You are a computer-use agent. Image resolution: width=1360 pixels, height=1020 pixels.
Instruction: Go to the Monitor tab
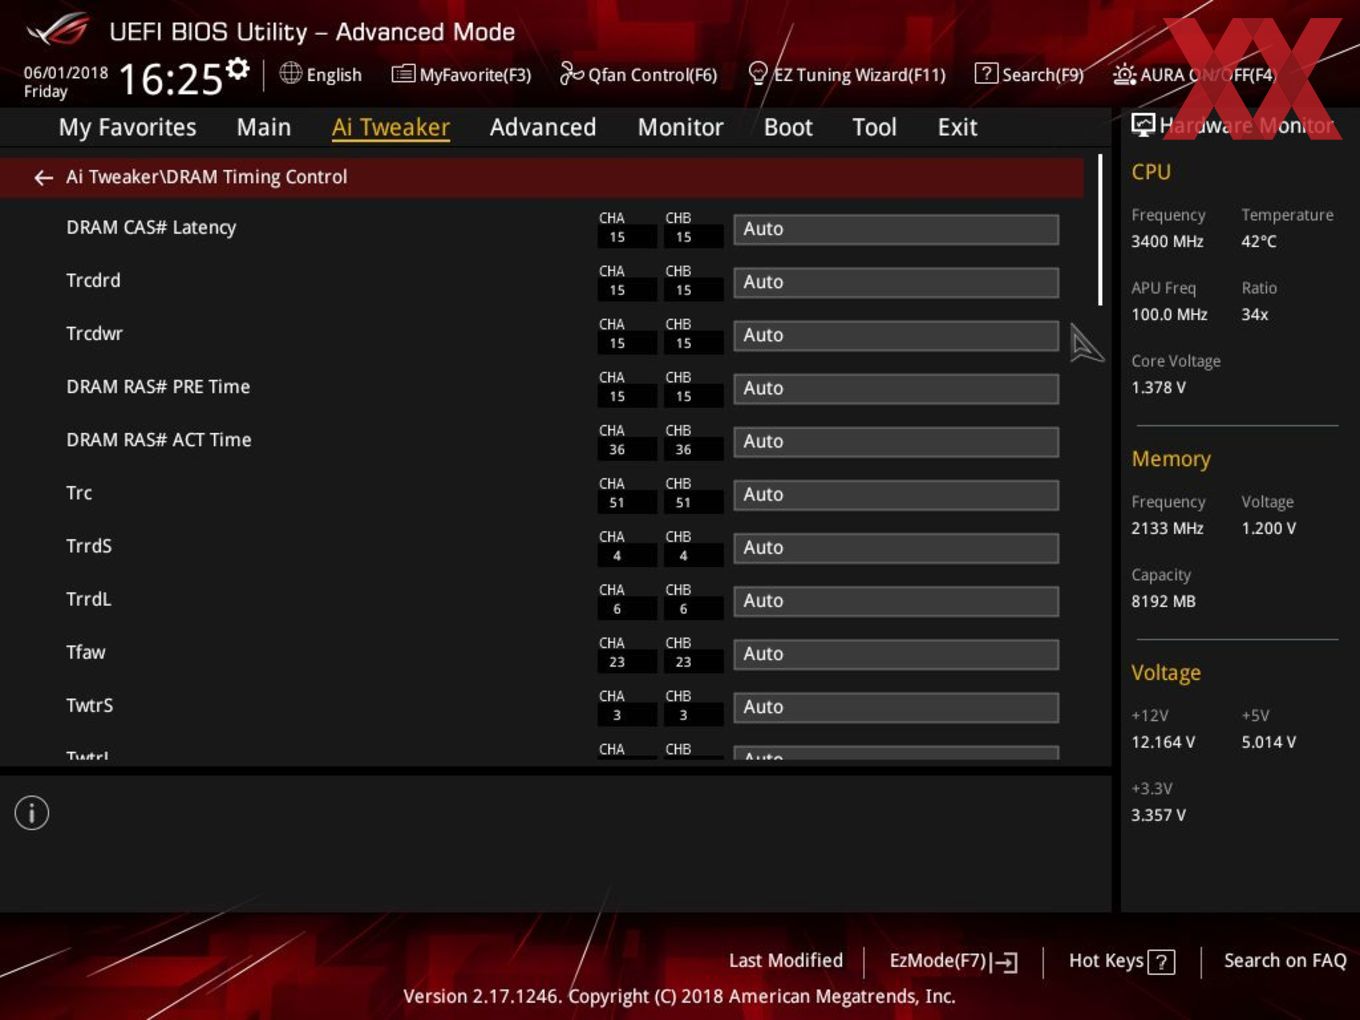click(680, 127)
